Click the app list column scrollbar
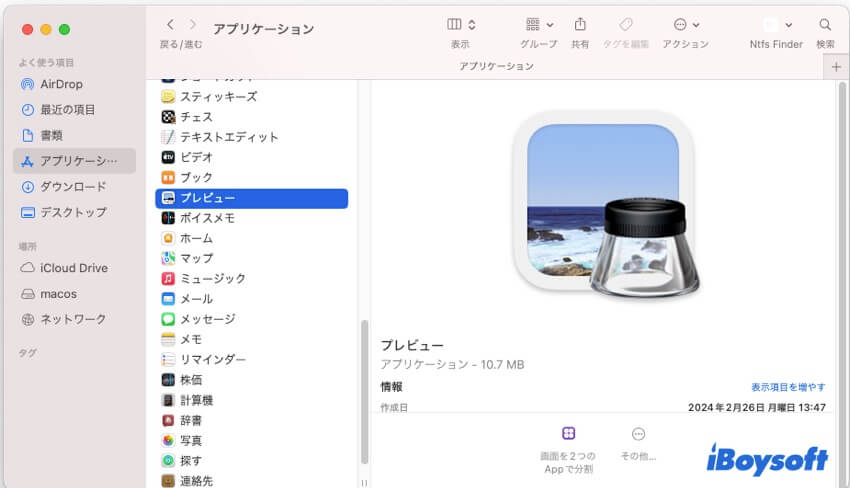The height and width of the screenshot is (488, 850). (x=364, y=392)
